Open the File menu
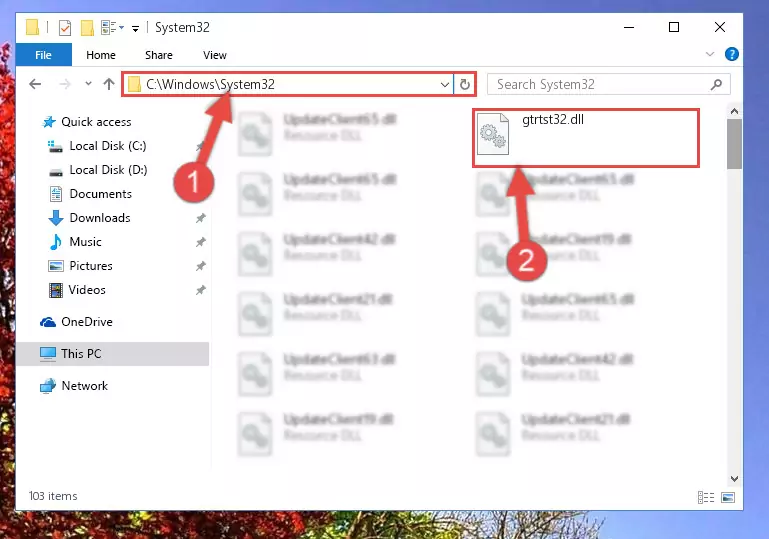The height and width of the screenshot is (539, 769). (44, 55)
